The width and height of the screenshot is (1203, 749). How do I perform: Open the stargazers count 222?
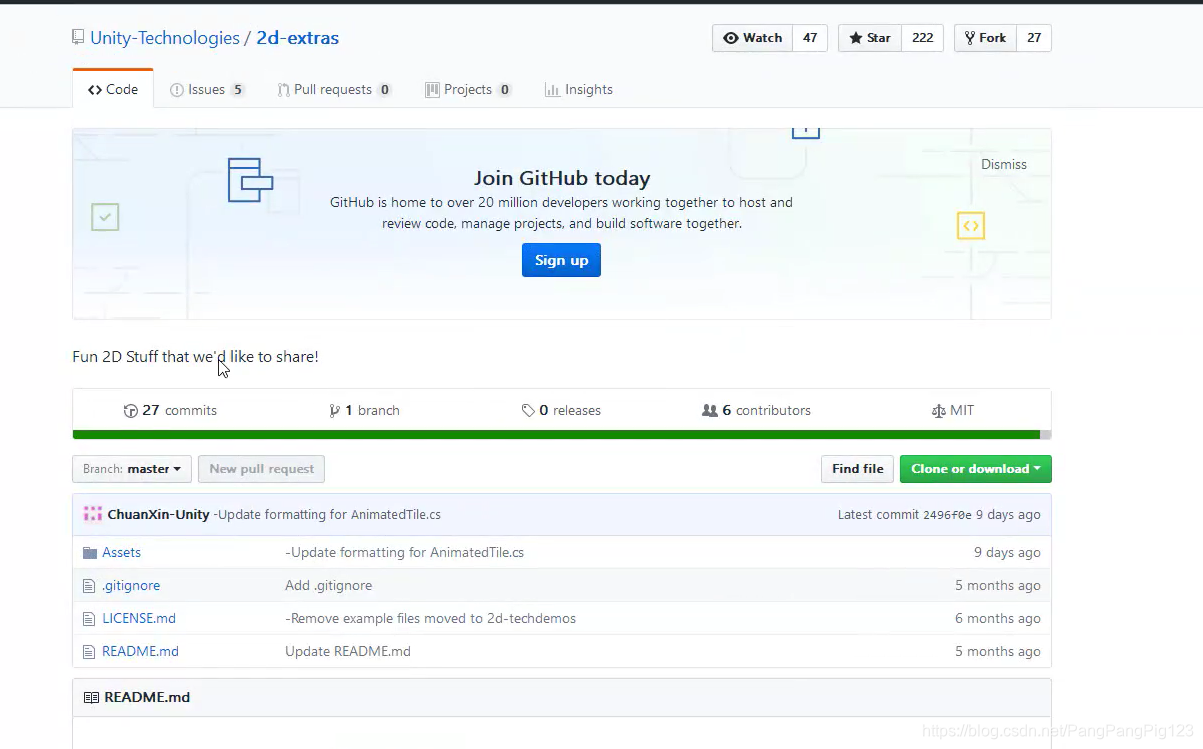[923, 38]
